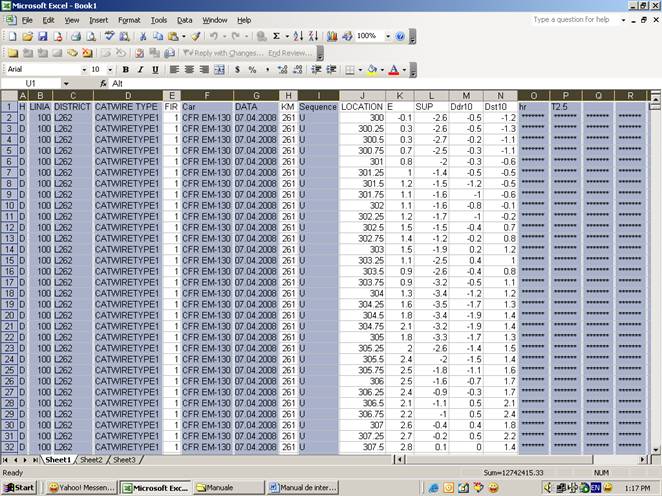
Task: Open the 100% zoom dropdown
Action: point(386,36)
